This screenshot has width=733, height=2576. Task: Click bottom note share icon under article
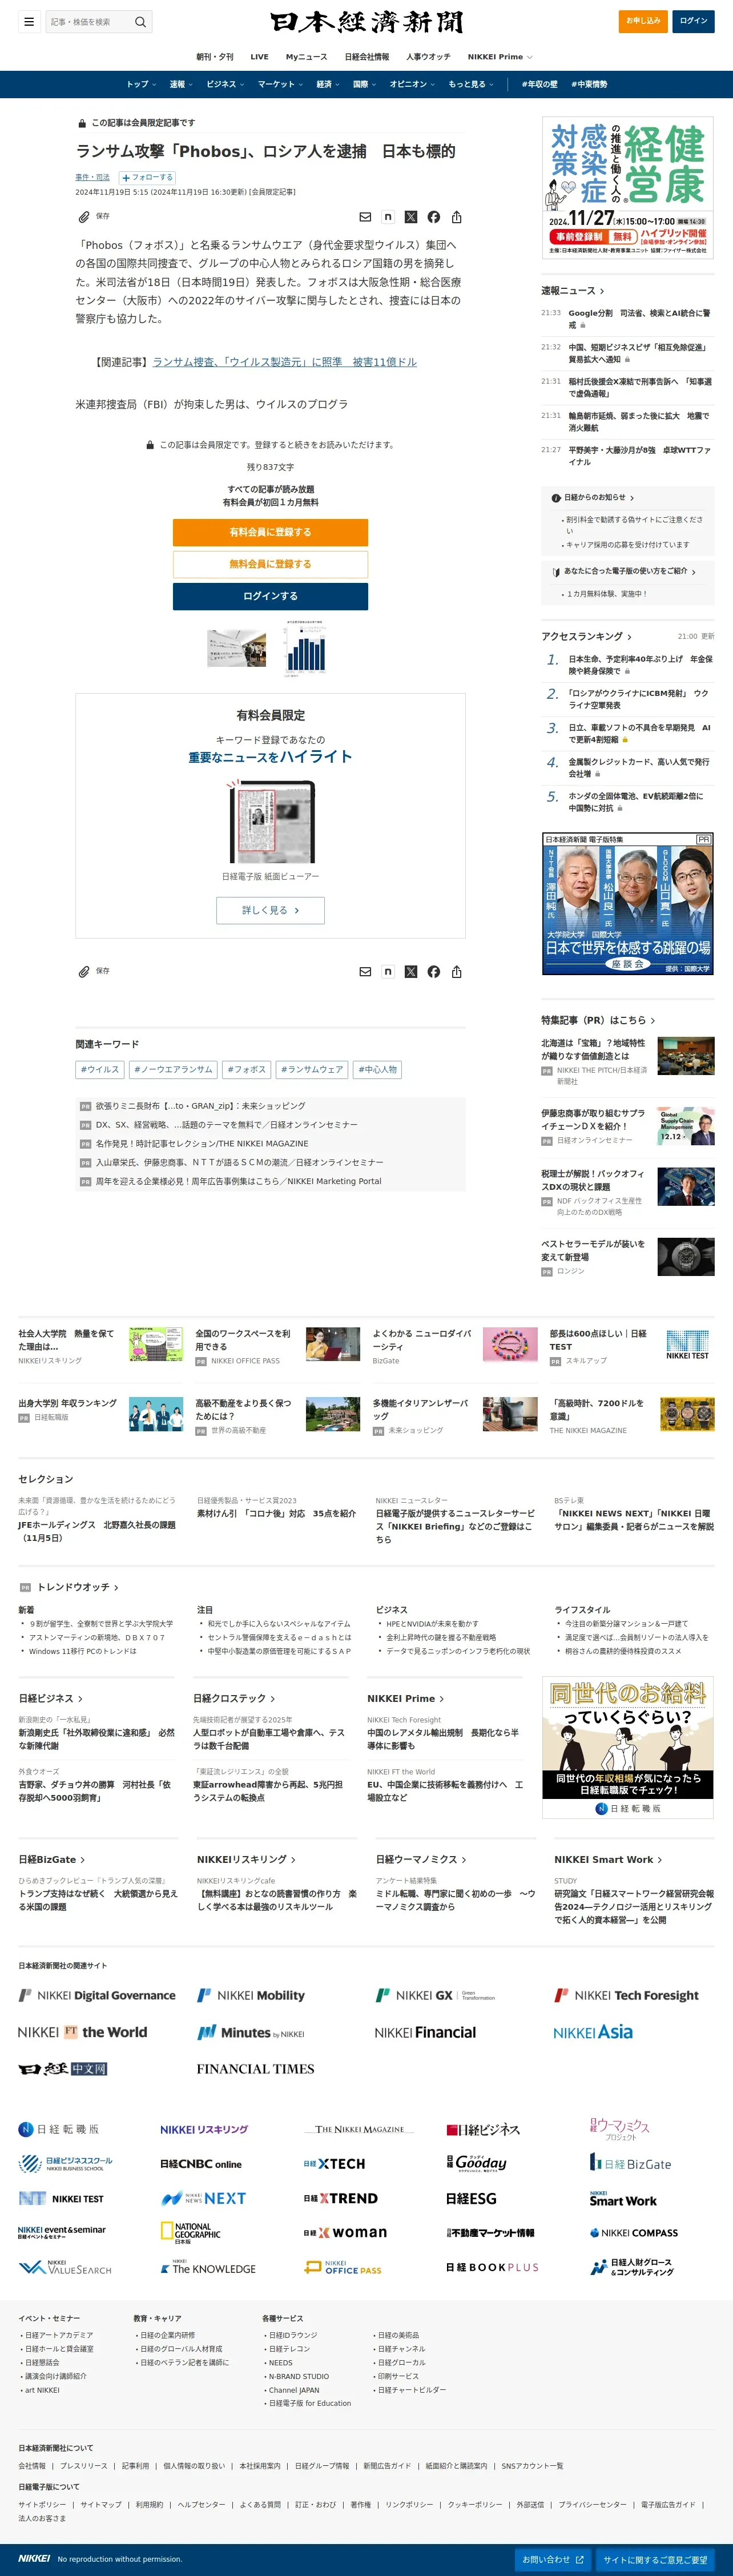(388, 971)
